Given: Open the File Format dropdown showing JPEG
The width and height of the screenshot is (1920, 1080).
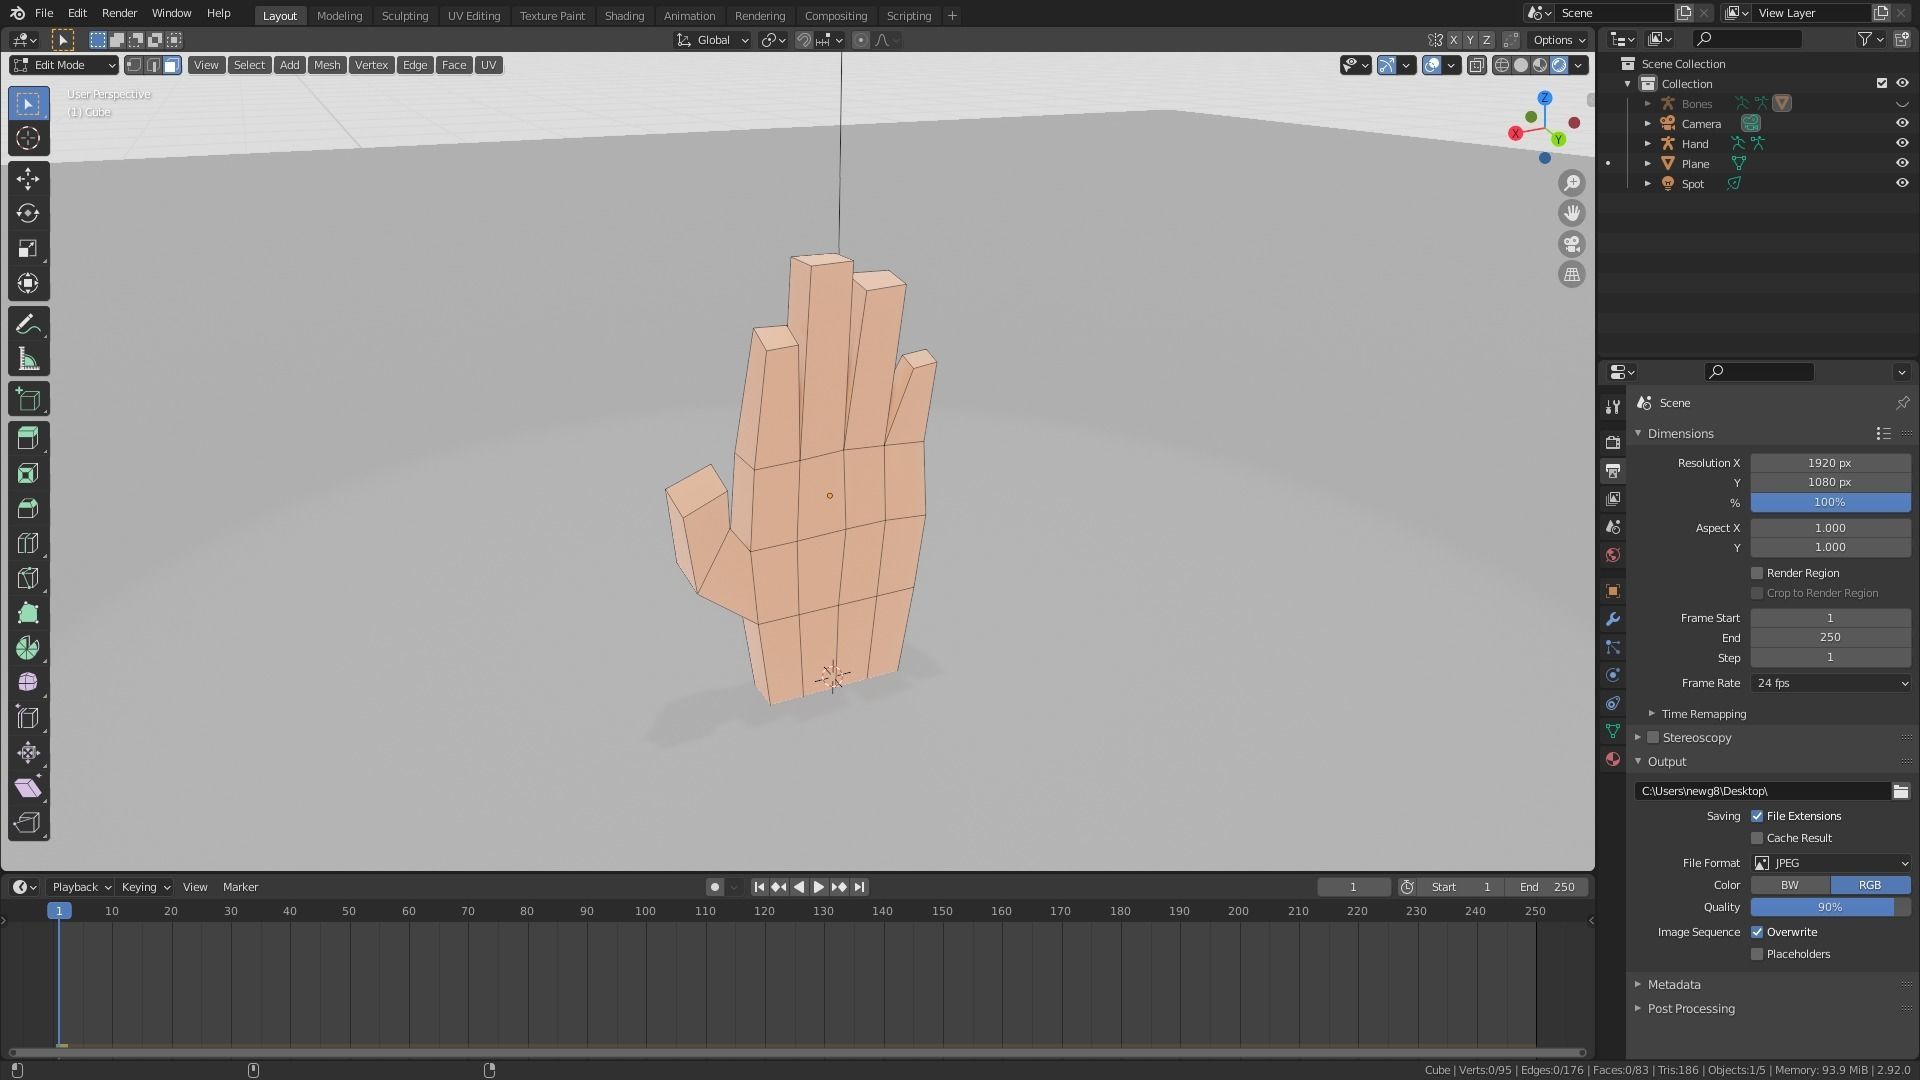Looking at the screenshot, I should coord(1830,862).
